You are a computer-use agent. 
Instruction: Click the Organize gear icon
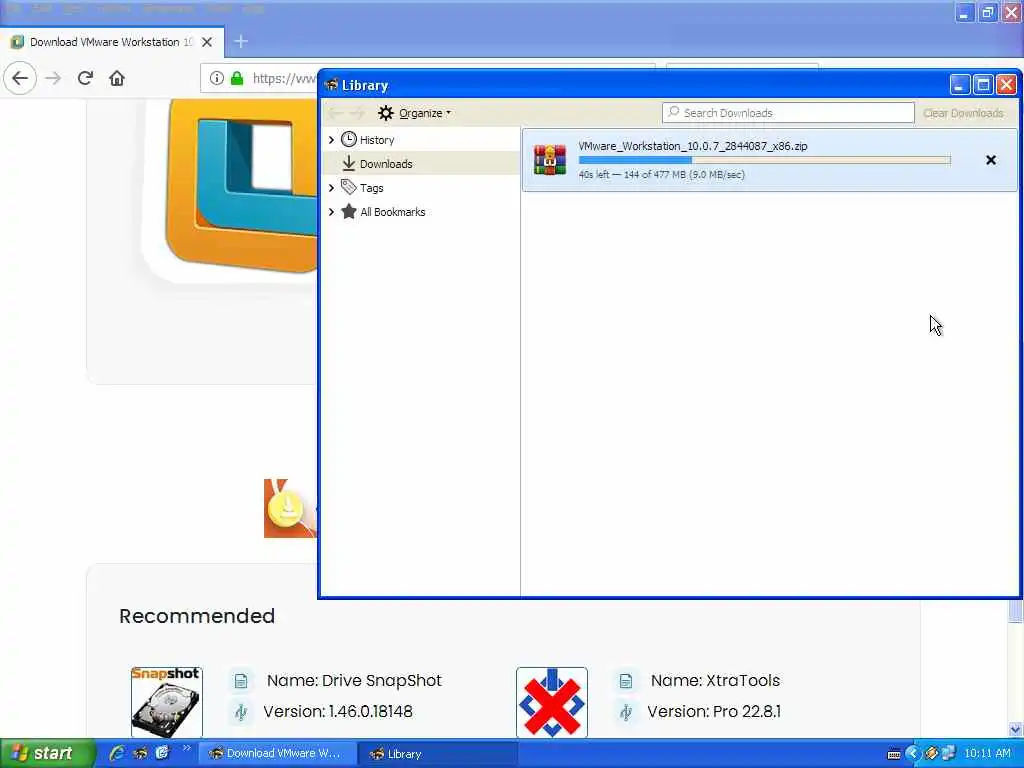[386, 113]
